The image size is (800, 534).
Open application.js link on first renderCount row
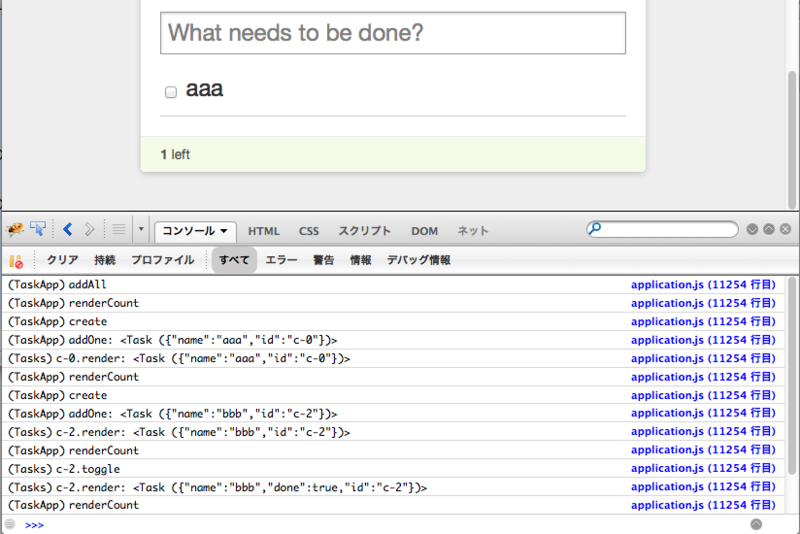click(703, 303)
